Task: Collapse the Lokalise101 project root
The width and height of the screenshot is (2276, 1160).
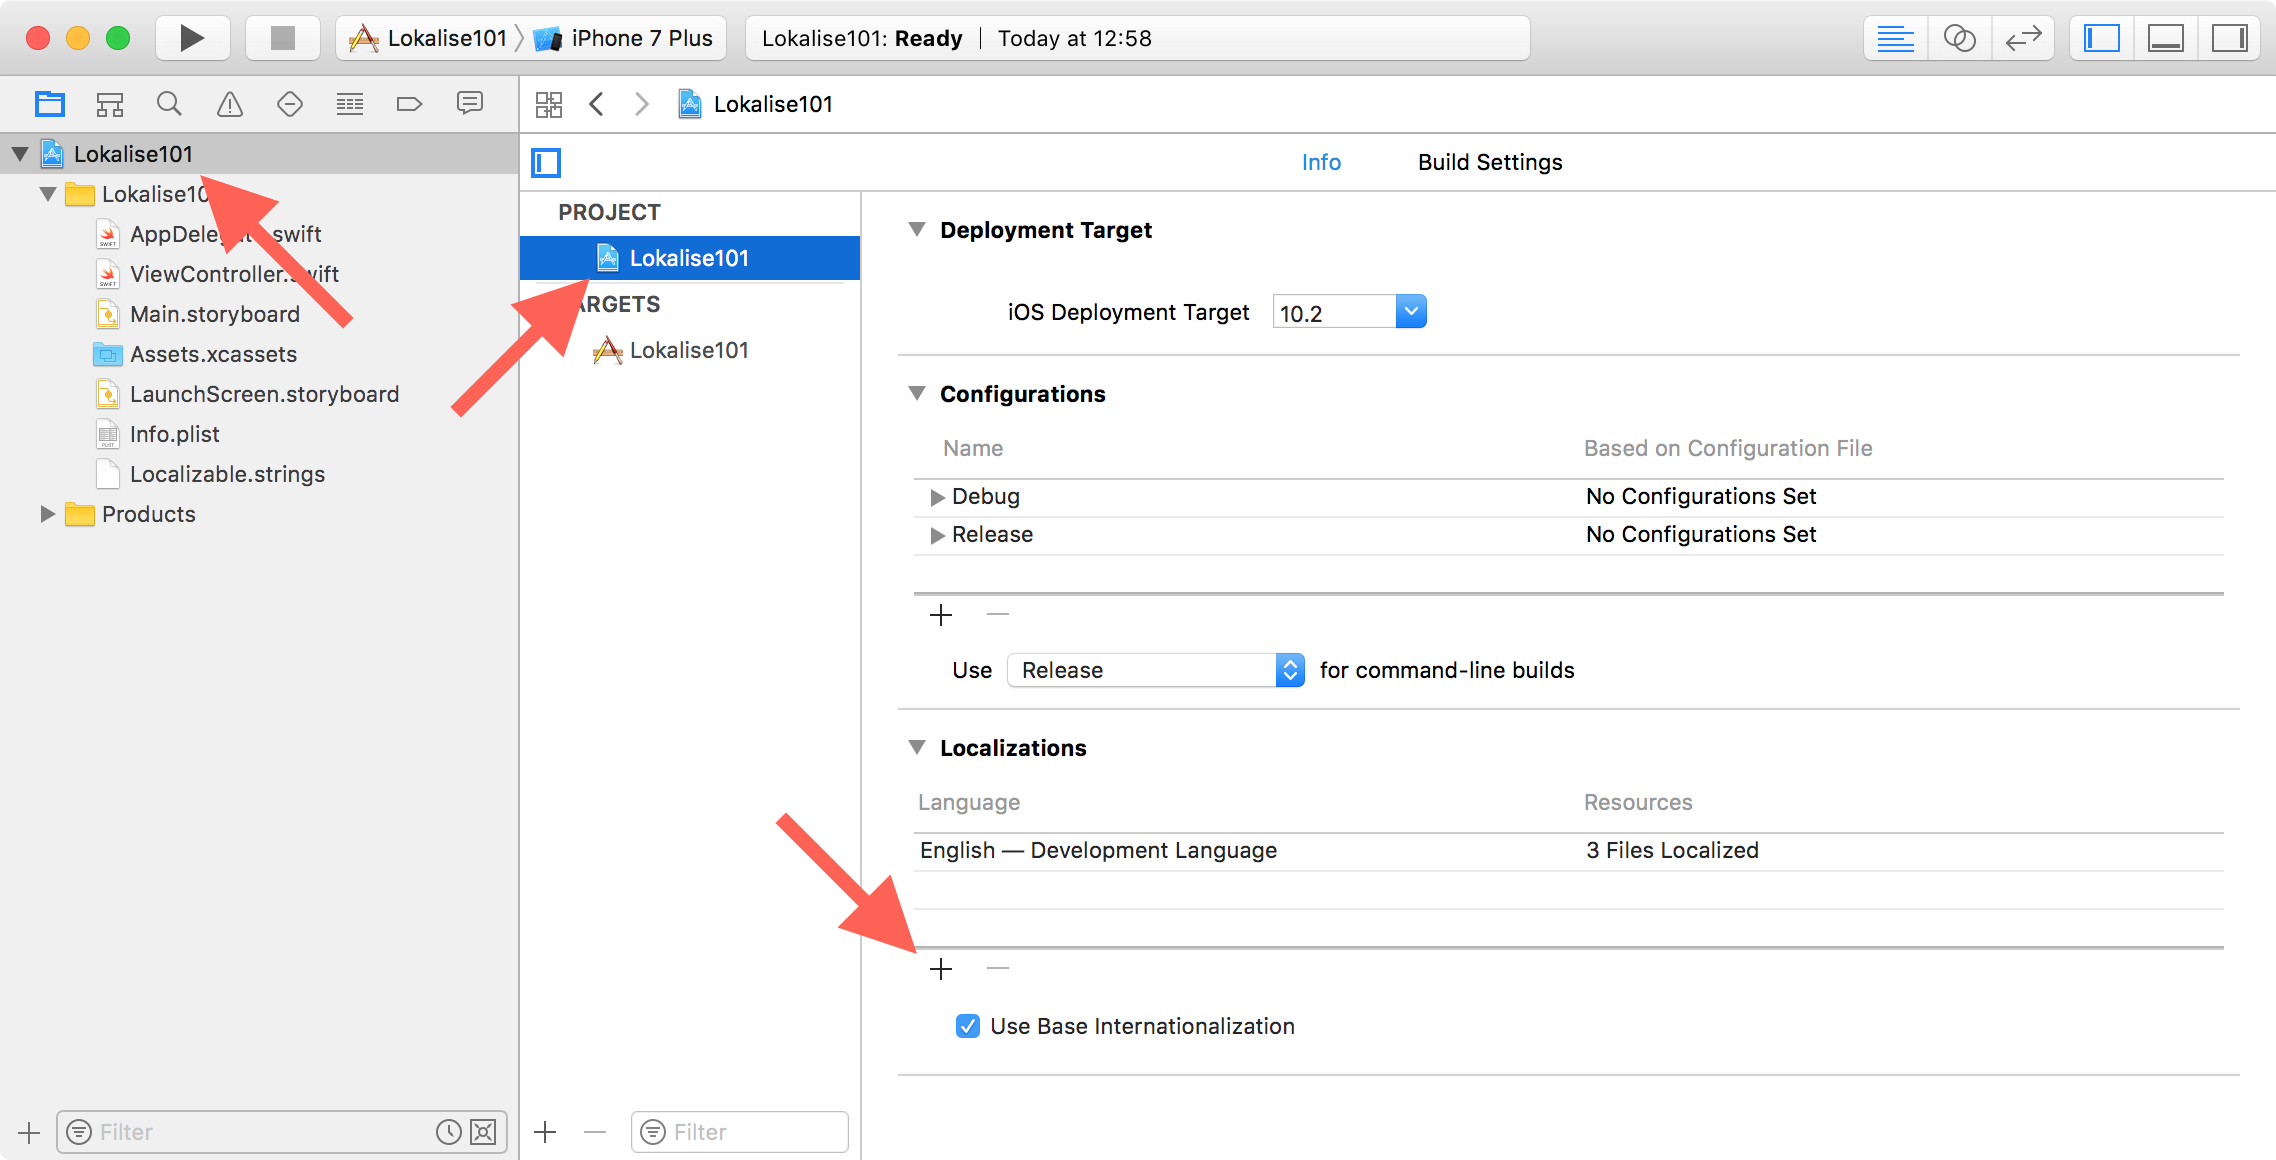Action: click(20, 154)
